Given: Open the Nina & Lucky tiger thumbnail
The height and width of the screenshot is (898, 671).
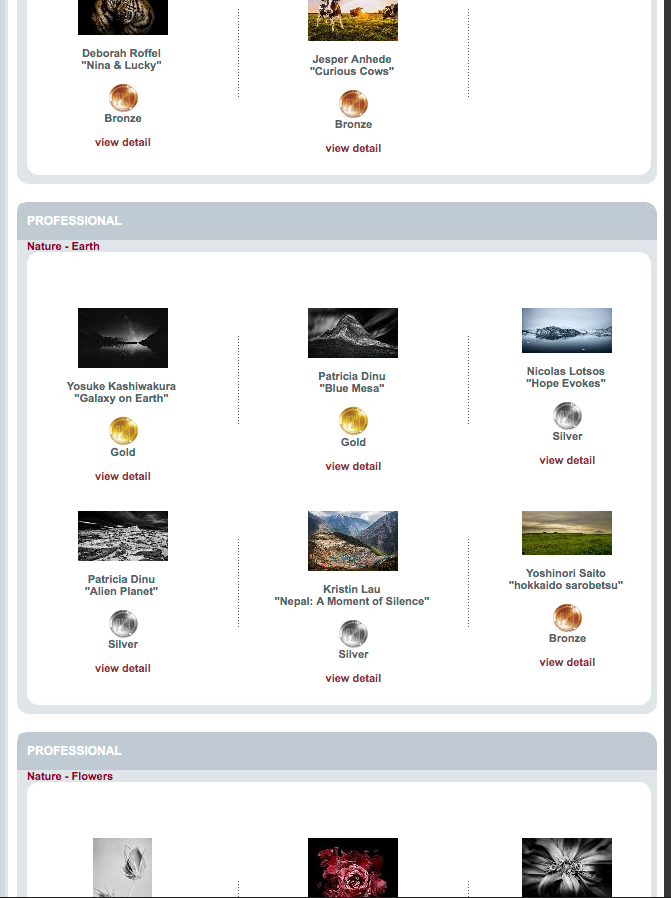Looking at the screenshot, I should click(123, 17).
